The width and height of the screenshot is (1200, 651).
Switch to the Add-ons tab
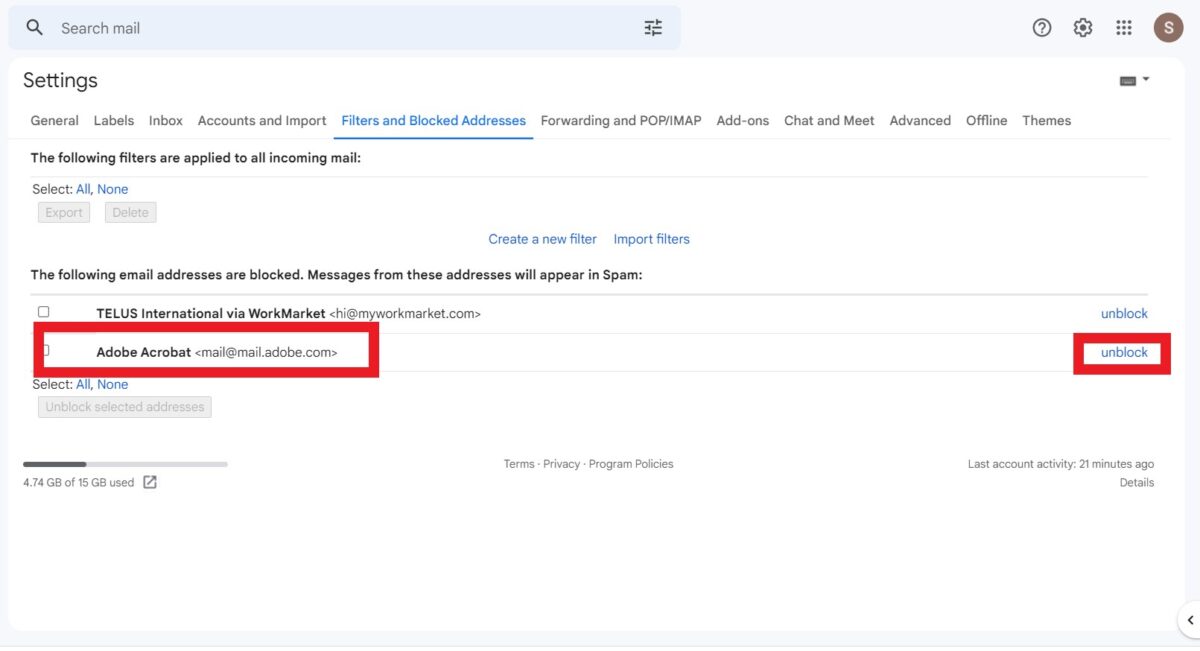743,120
